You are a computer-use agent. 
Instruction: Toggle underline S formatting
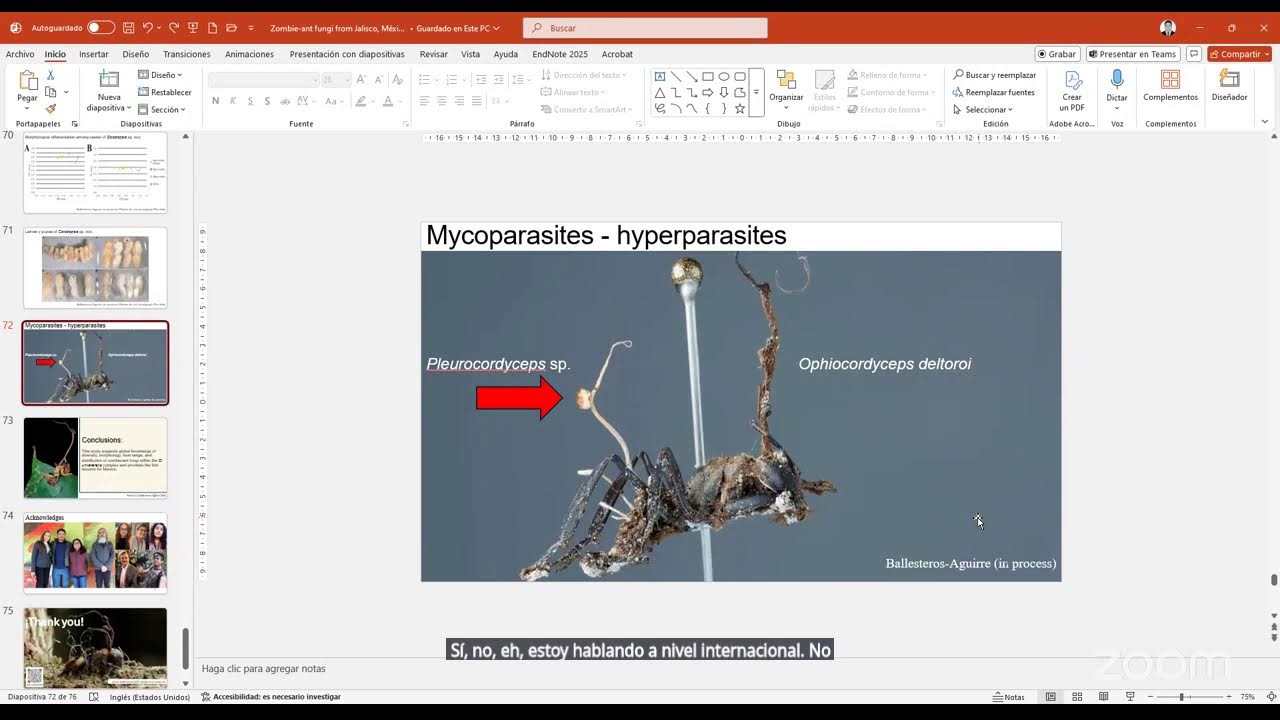pyautogui.click(x=250, y=101)
